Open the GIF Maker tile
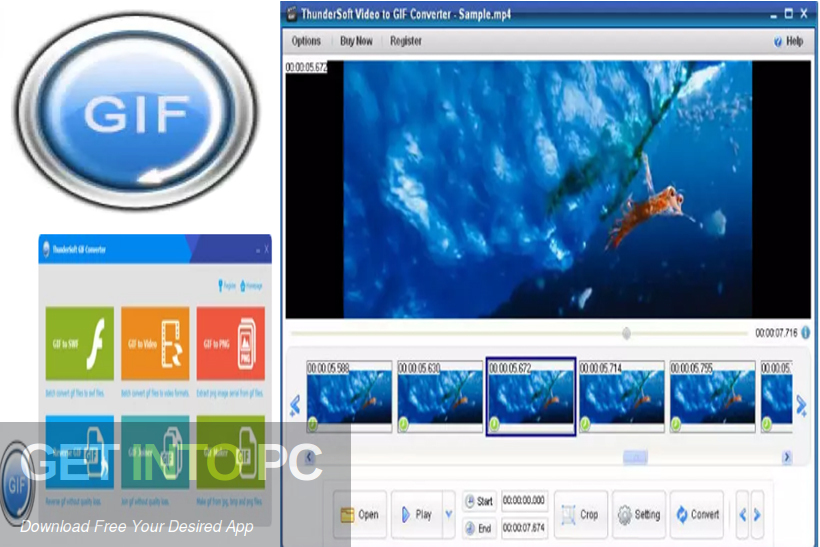Screen dimensions: 820x547 coord(231,452)
